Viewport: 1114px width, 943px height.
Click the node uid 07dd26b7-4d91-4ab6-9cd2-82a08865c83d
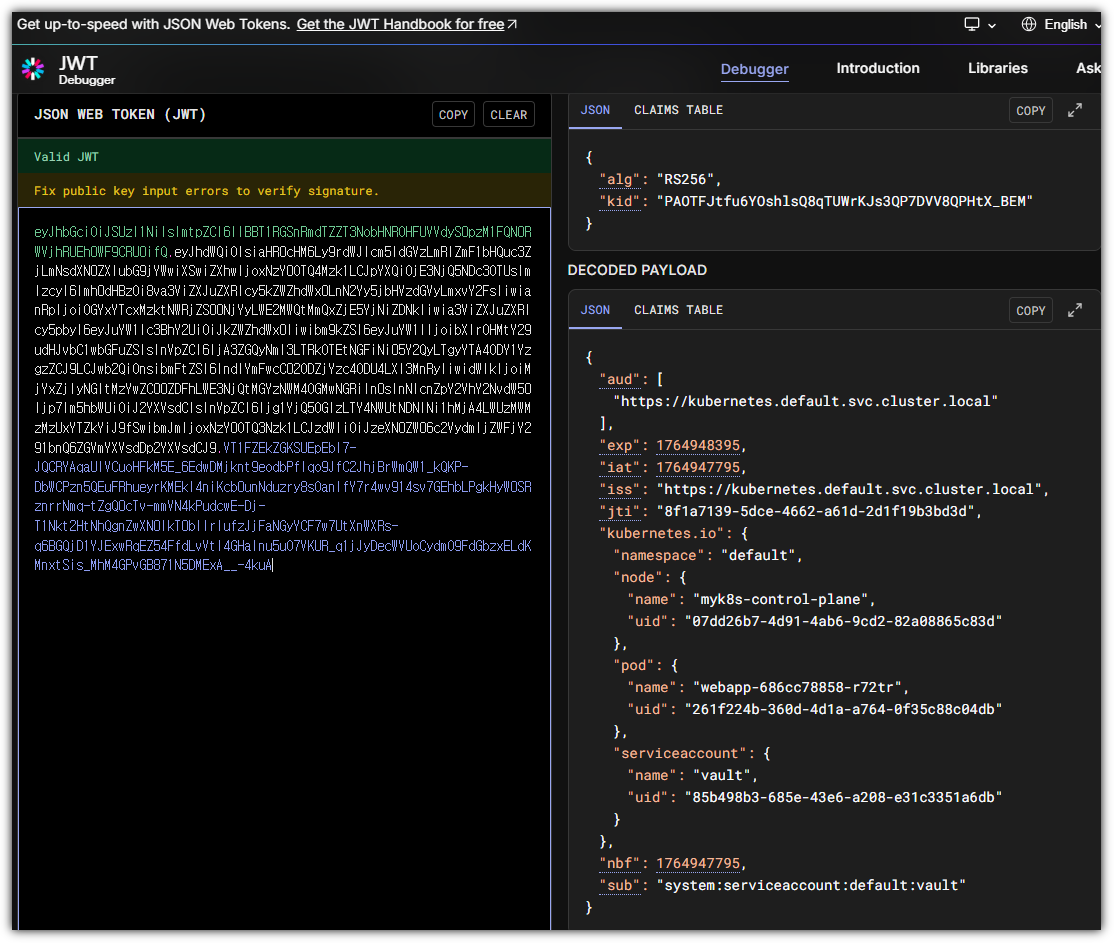[843, 622]
